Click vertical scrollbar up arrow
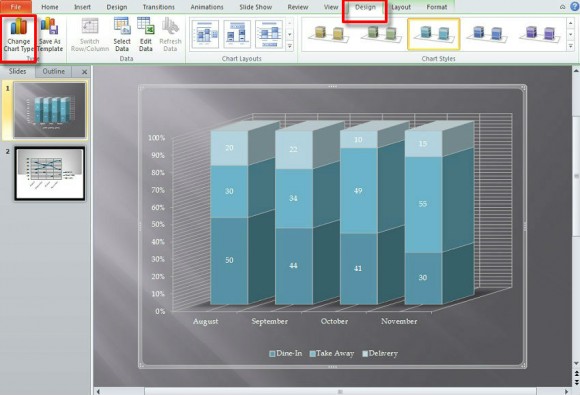Image resolution: width=580 pixels, height=395 pixels. click(576, 70)
